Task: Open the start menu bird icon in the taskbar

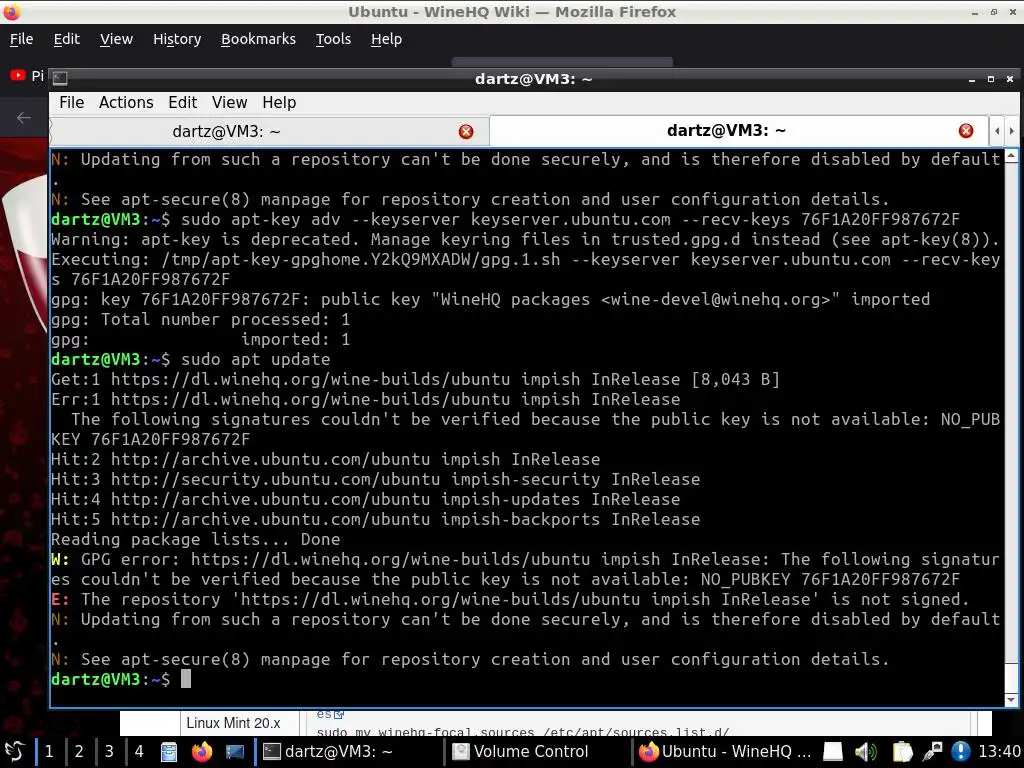Action: [x=14, y=752]
